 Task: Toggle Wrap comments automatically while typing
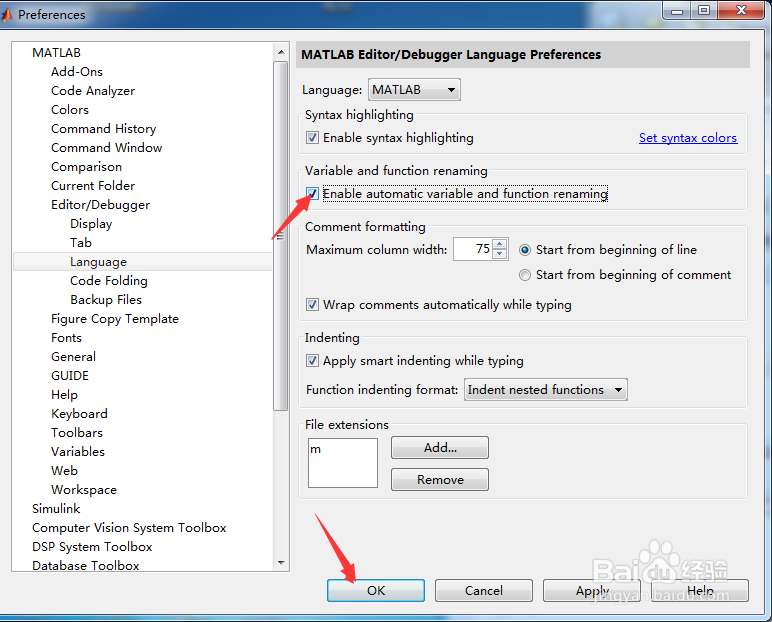point(312,304)
